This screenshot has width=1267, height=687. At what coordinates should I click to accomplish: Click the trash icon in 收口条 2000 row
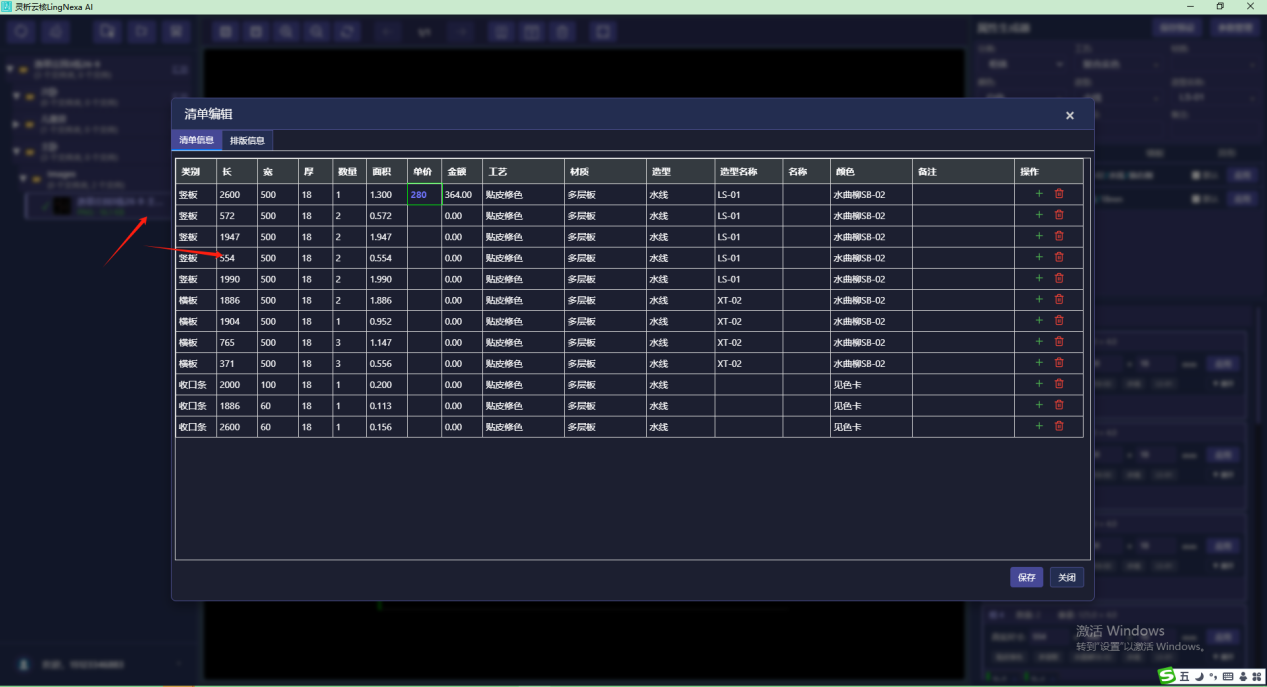click(x=1059, y=384)
